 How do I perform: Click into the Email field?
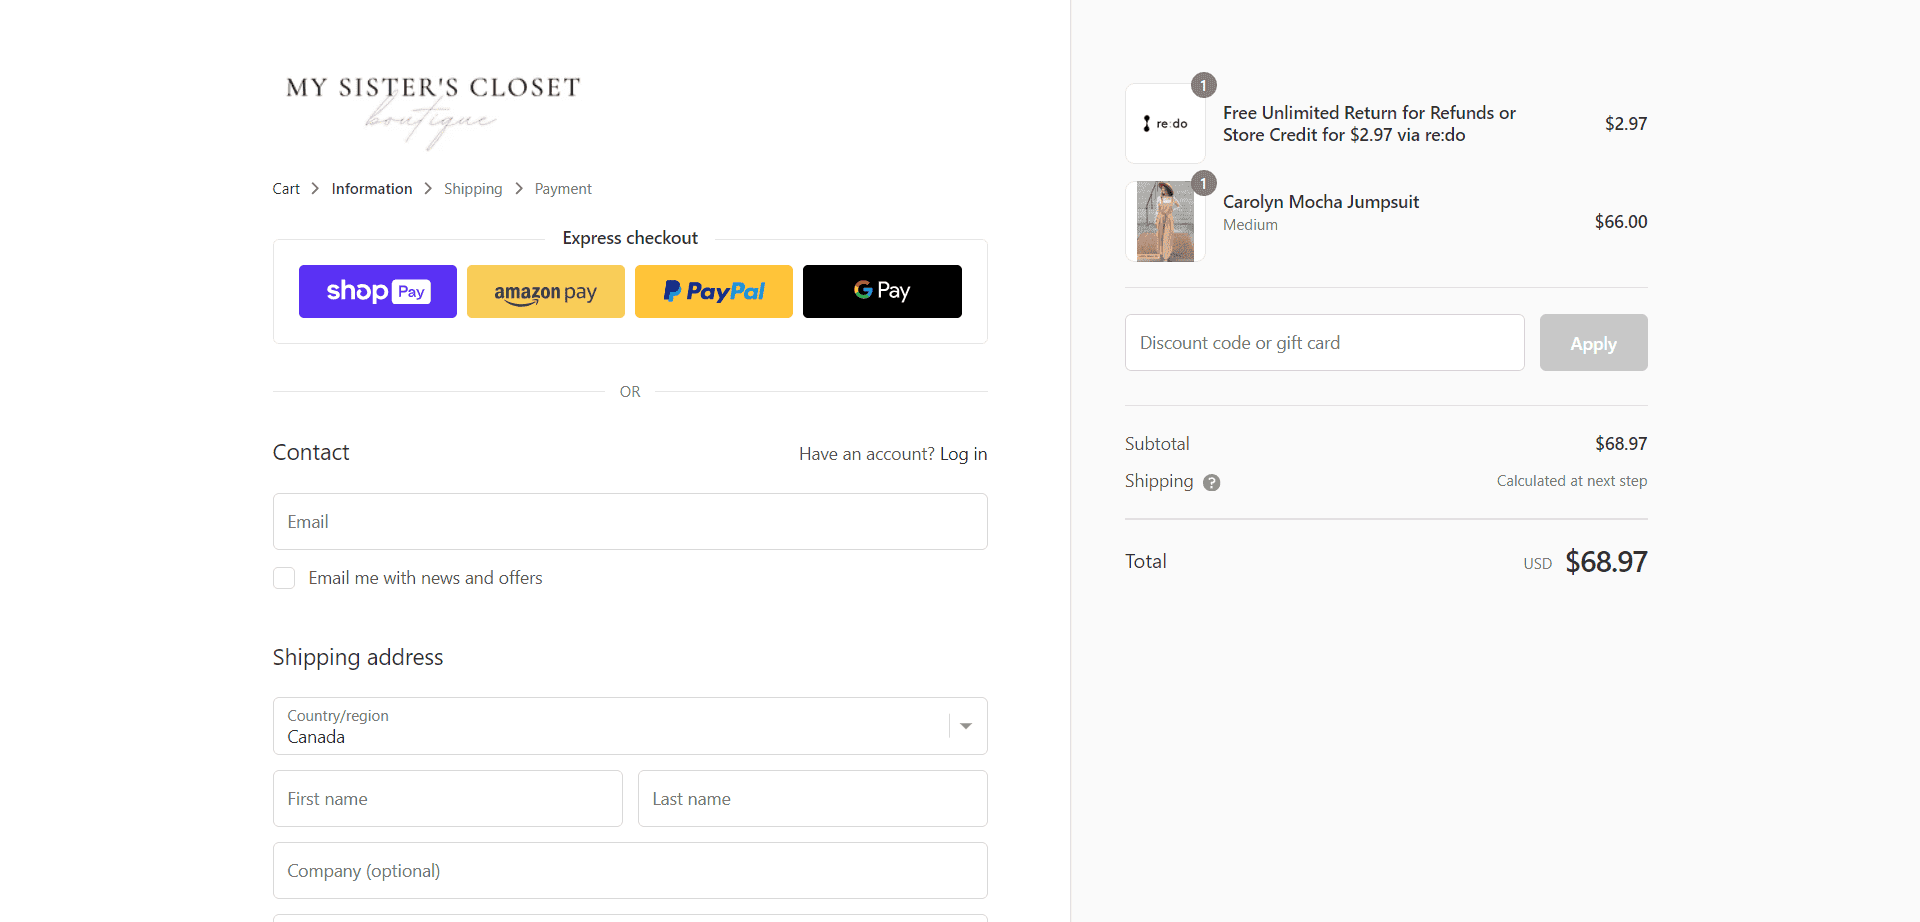coord(630,521)
